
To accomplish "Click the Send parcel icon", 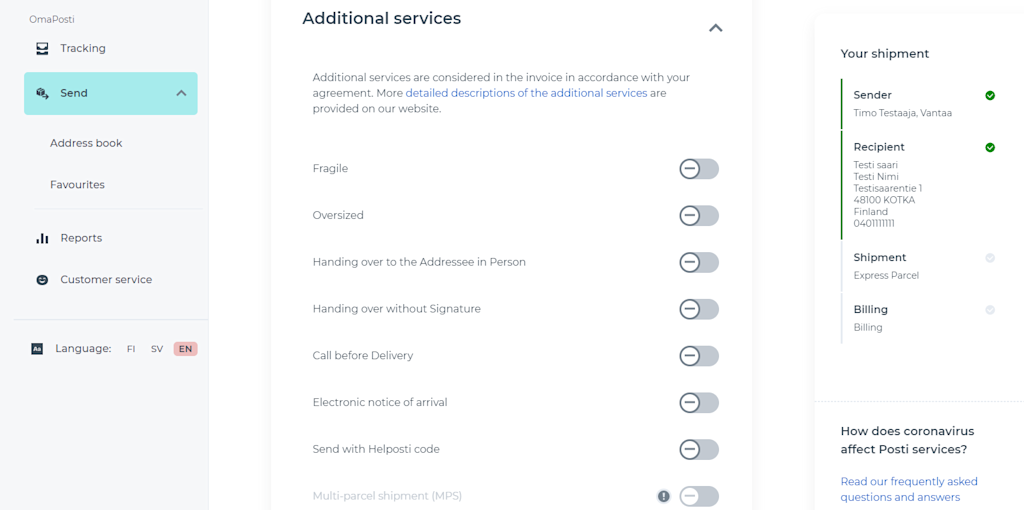I will coord(42,93).
